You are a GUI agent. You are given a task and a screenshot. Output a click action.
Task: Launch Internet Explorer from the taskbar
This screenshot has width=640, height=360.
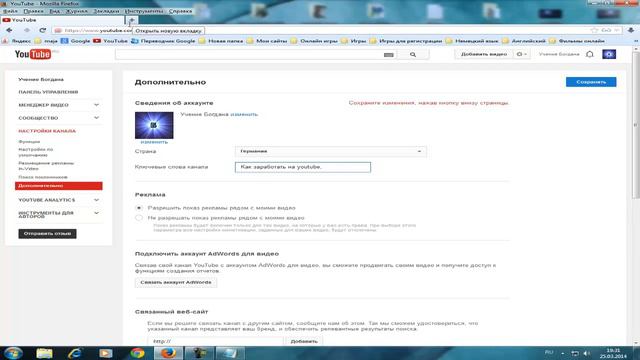coord(75,353)
